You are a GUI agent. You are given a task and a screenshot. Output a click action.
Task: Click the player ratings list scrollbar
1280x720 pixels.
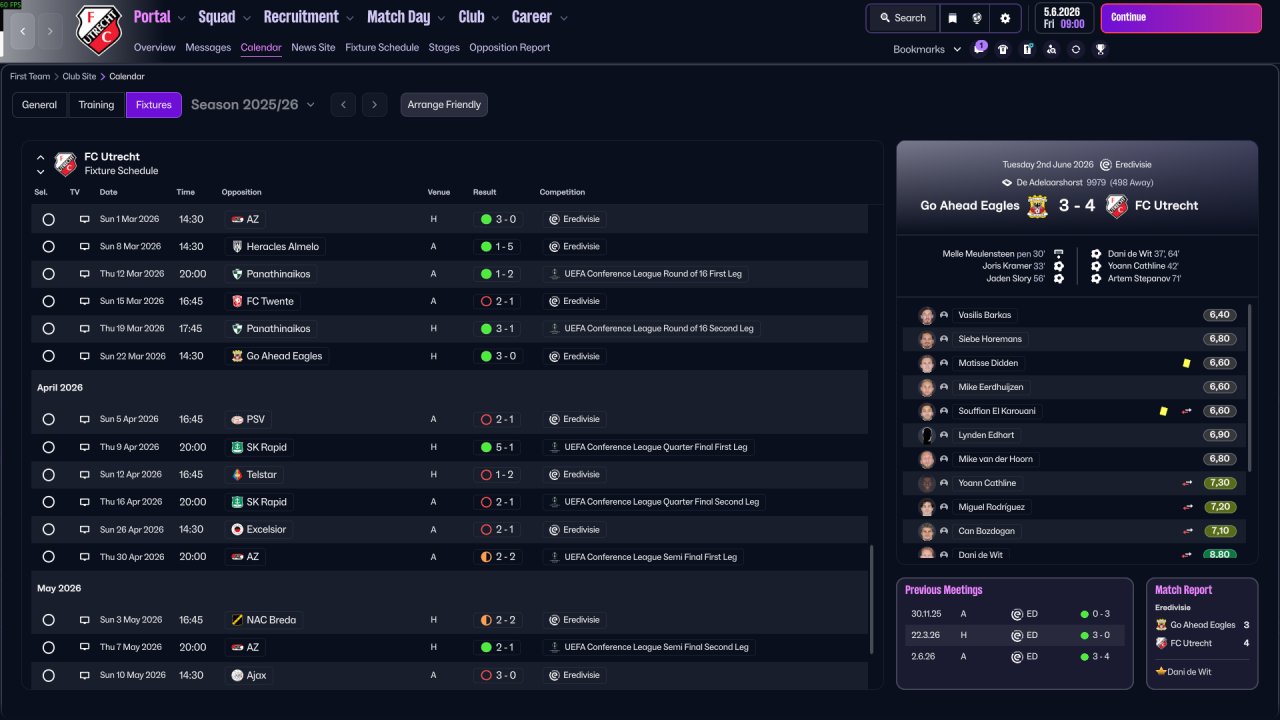(x=1251, y=387)
